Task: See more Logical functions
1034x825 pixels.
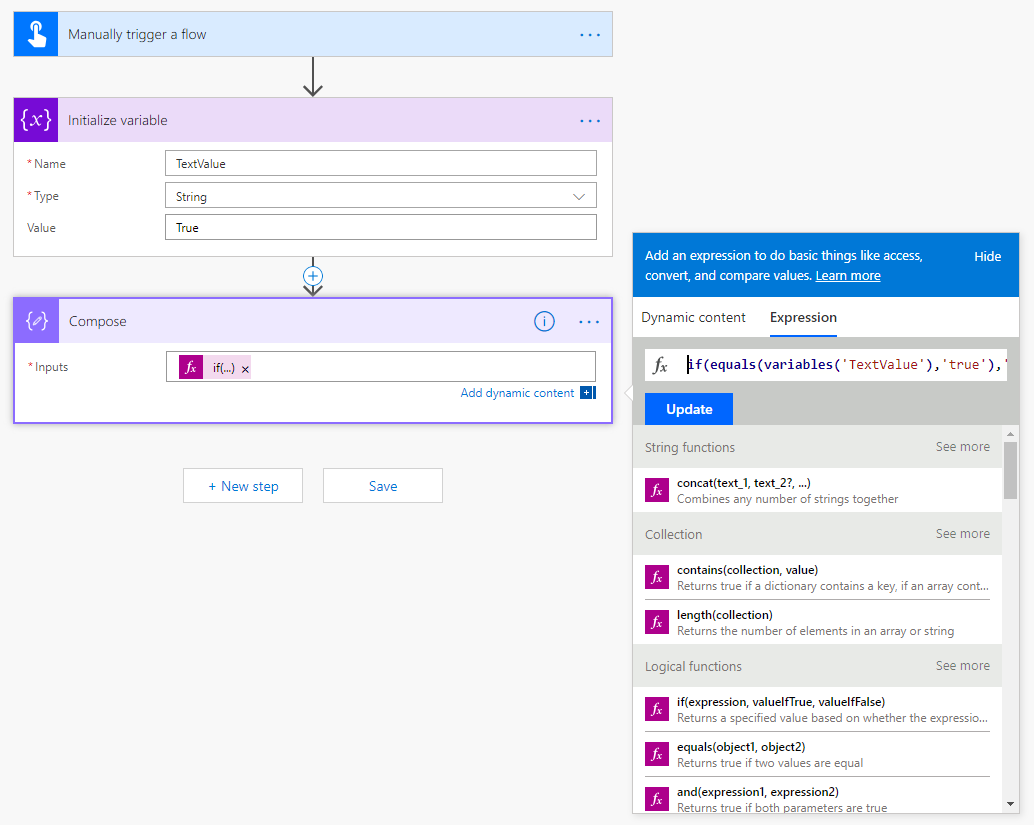Action: 962,665
